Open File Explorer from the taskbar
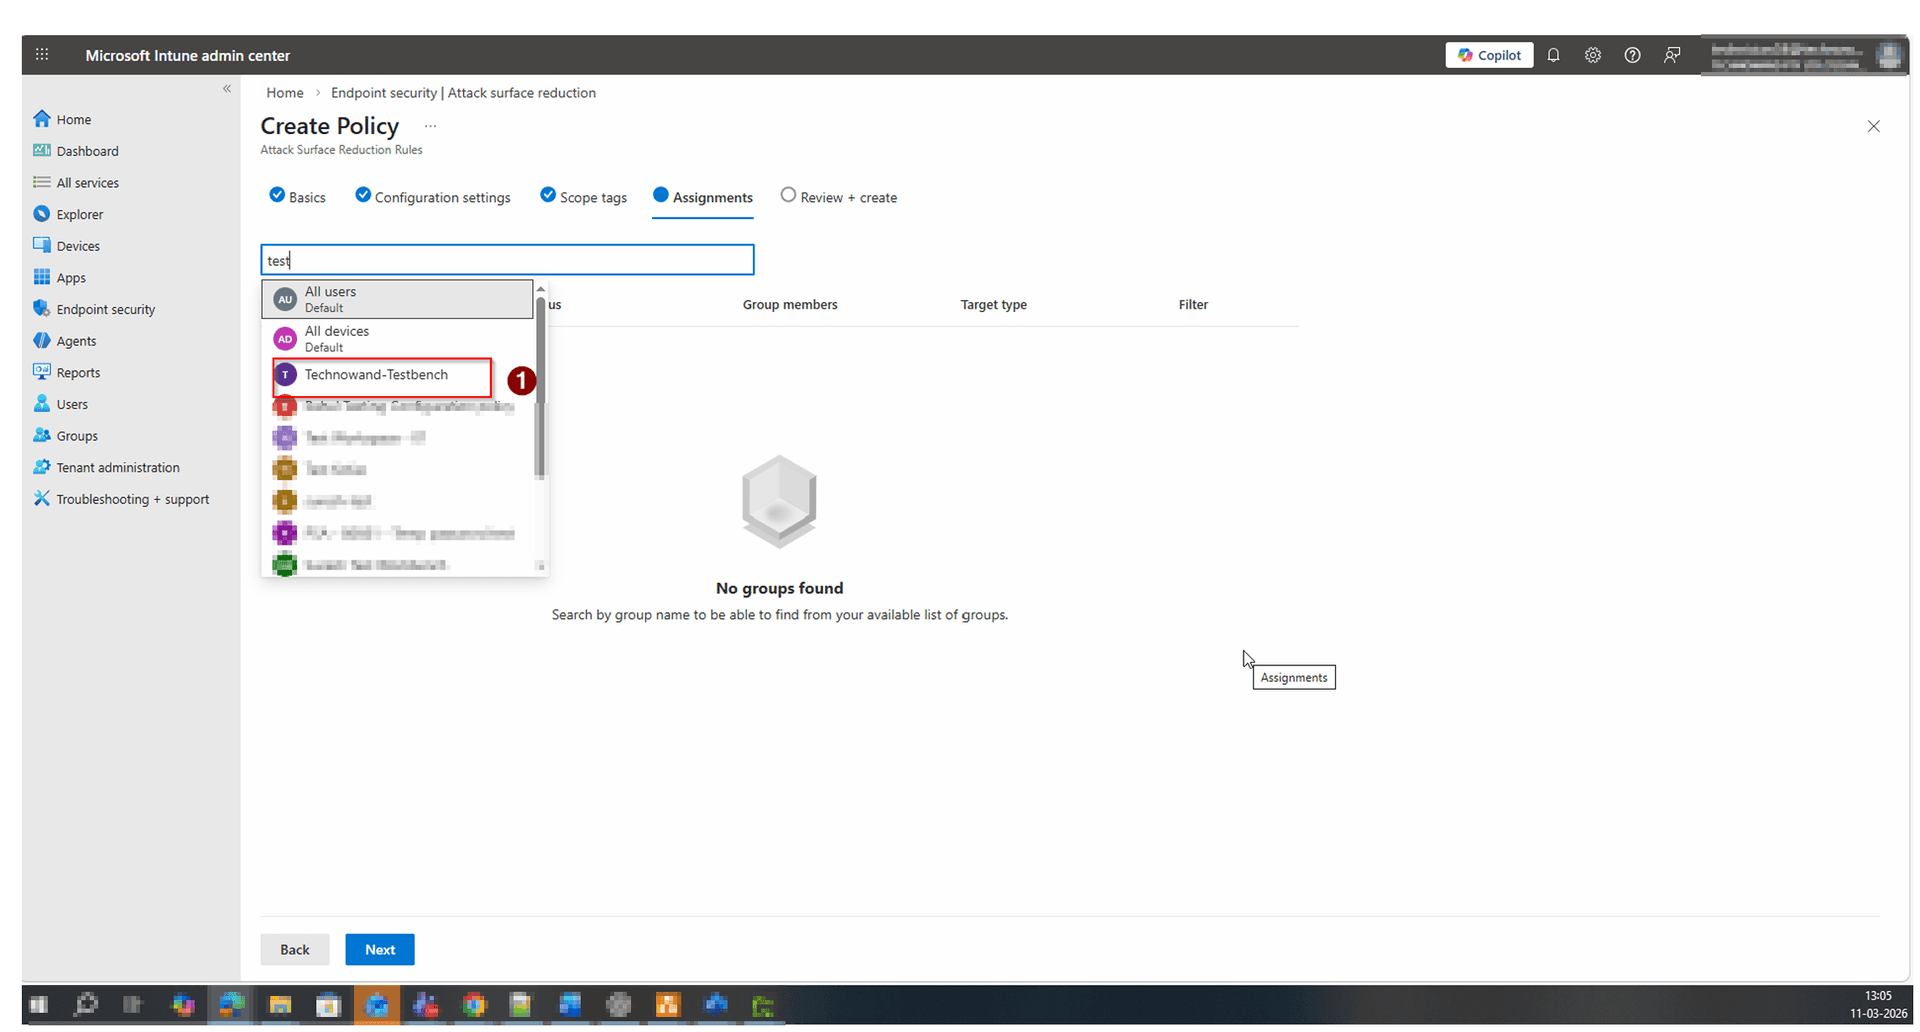The height and width of the screenshot is (1032, 1920). pos(280,1005)
